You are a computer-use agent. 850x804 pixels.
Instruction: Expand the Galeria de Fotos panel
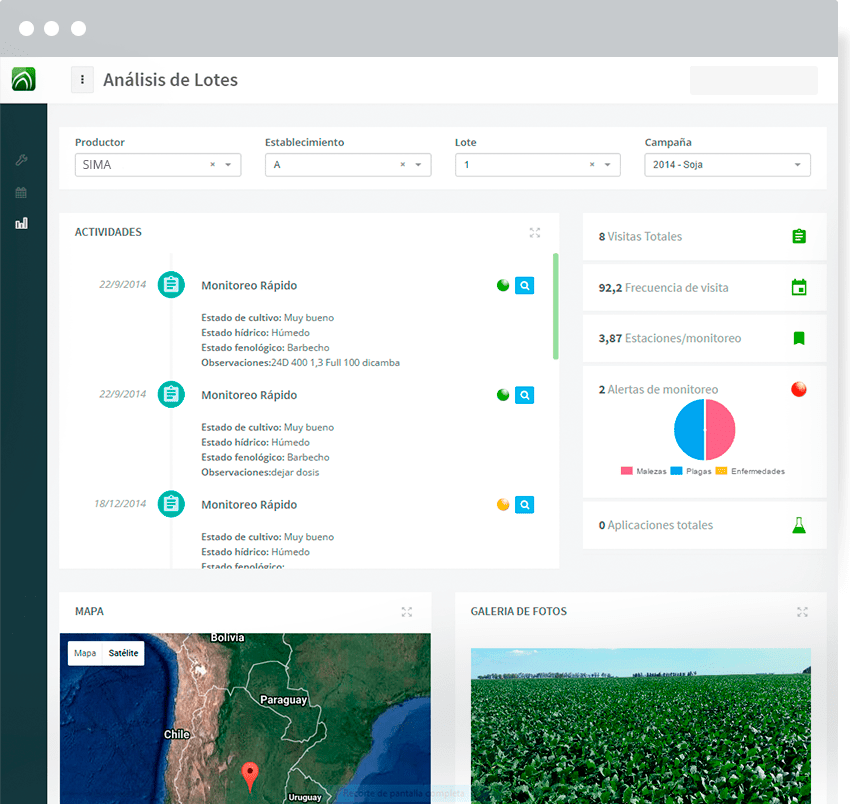(x=802, y=612)
